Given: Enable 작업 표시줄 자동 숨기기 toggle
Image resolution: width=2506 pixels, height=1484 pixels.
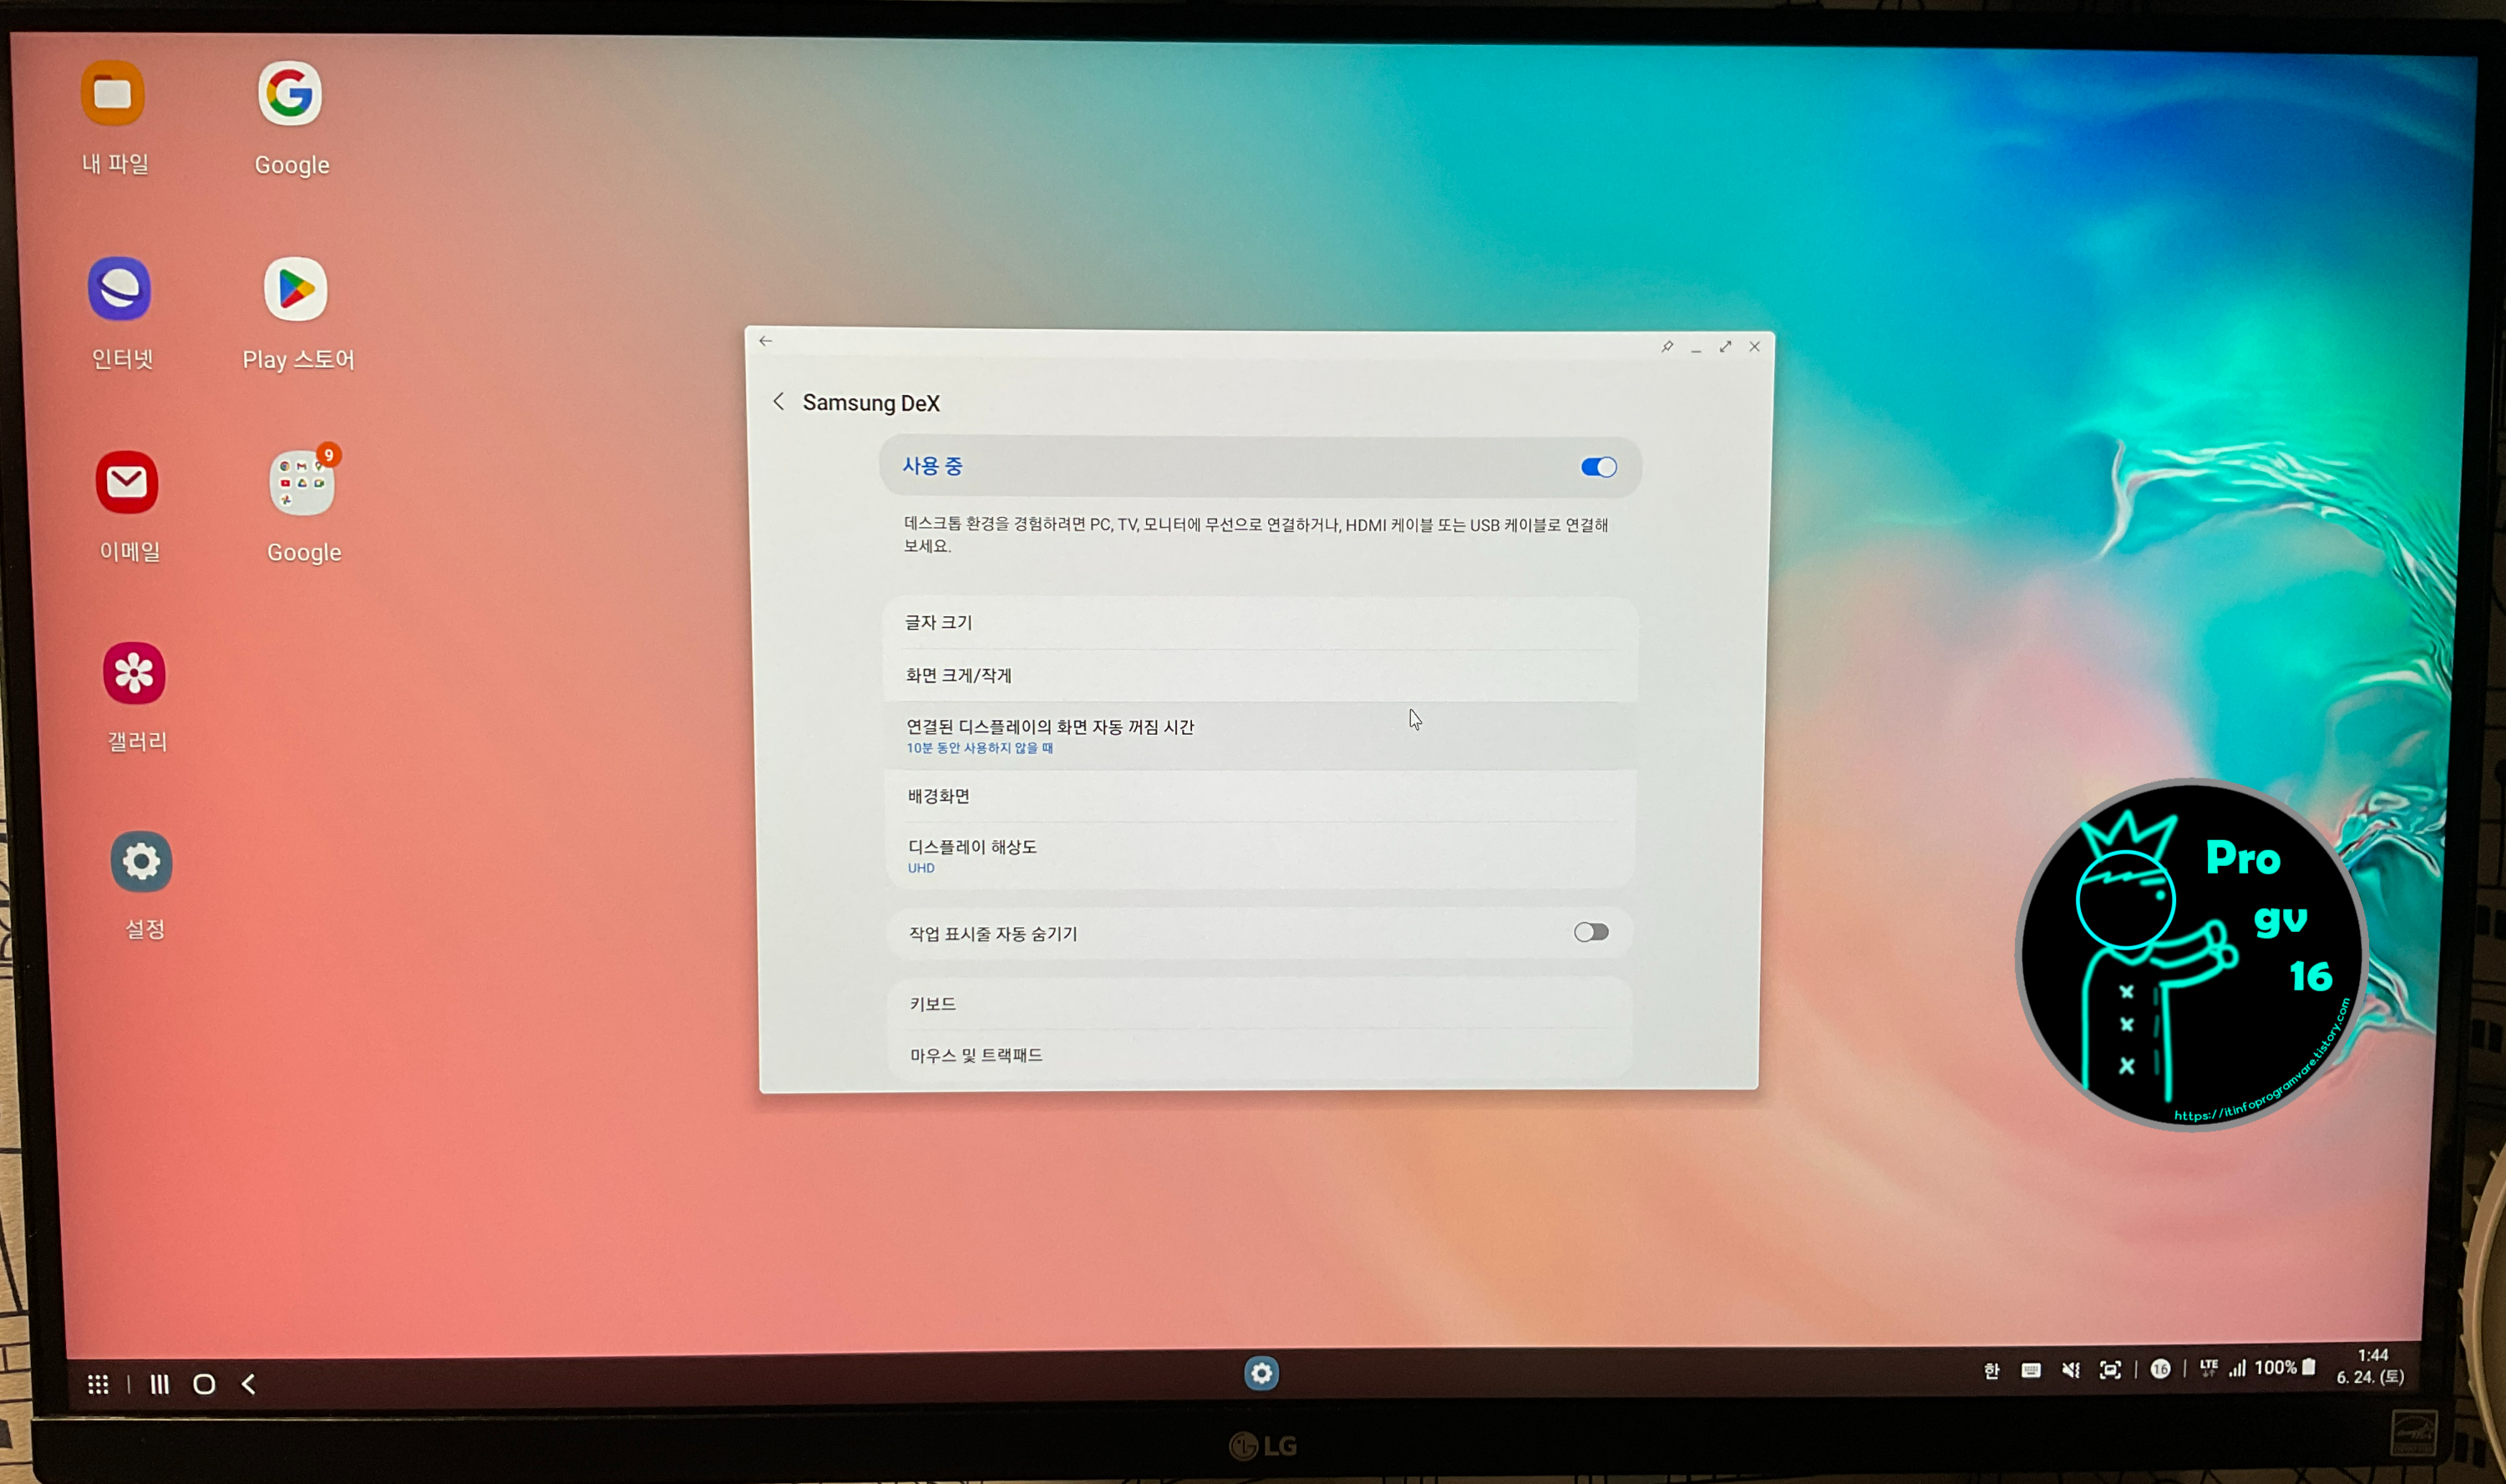Looking at the screenshot, I should (x=1590, y=932).
